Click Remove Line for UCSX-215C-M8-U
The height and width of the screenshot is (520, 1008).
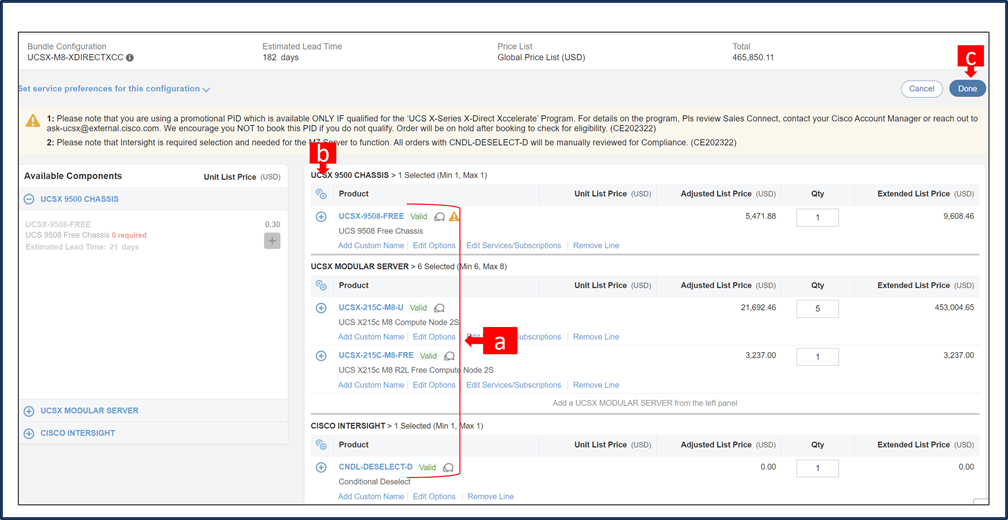click(596, 337)
